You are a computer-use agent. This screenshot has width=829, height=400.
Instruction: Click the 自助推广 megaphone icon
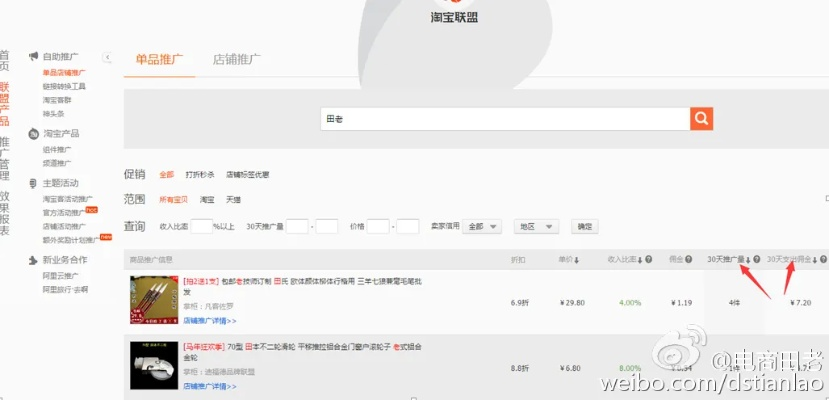coord(33,57)
